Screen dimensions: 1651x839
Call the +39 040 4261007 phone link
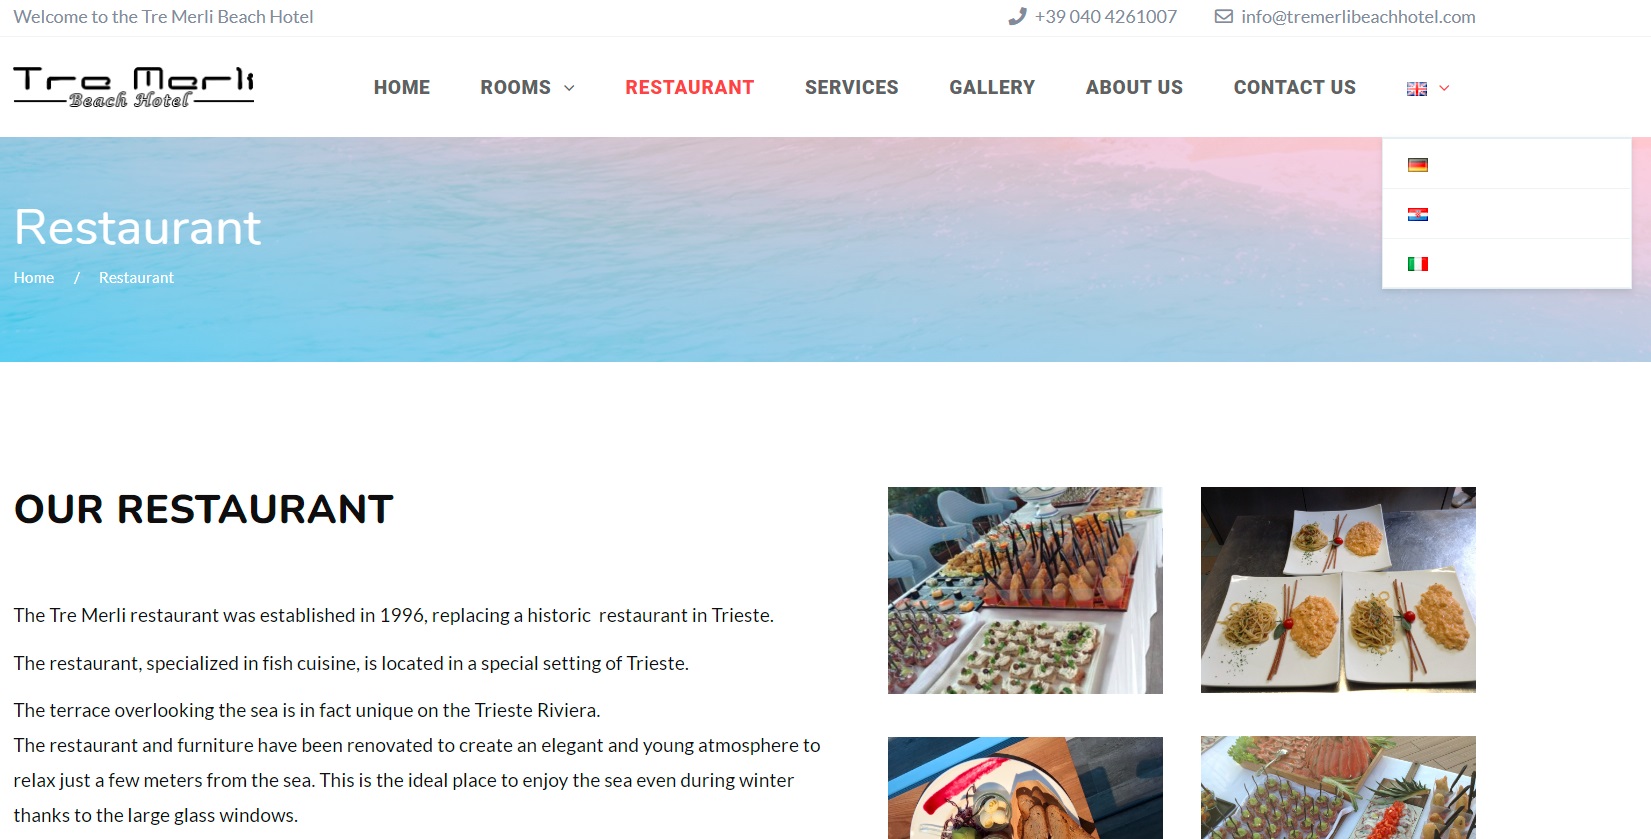[1106, 16]
